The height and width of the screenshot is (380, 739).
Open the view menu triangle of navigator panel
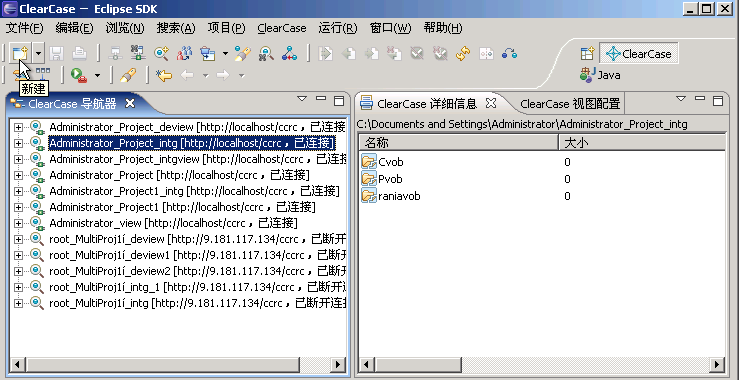pyautogui.click(x=302, y=99)
